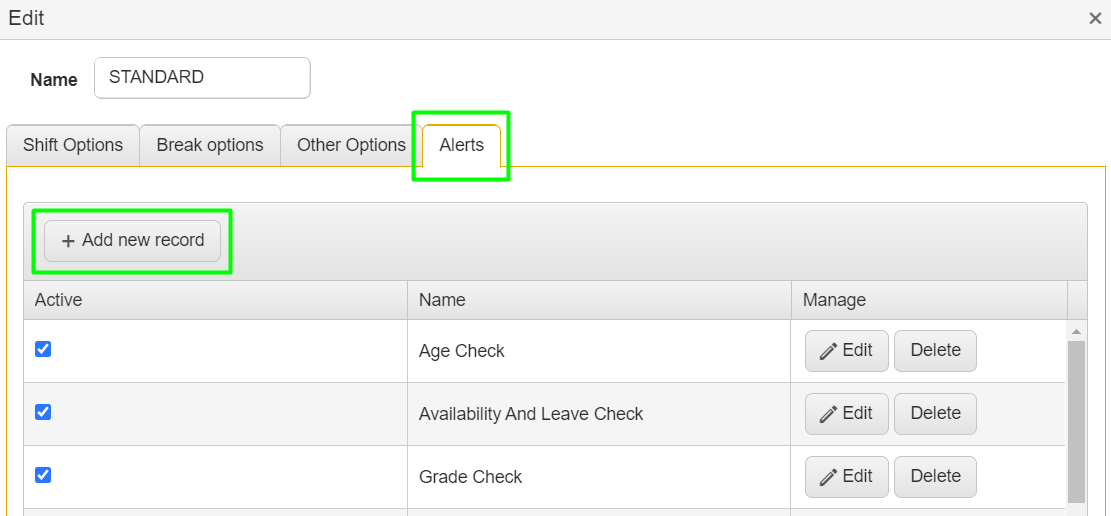Disable the Active checkbox for Grade Check
1111x516 pixels.
pos(43,475)
